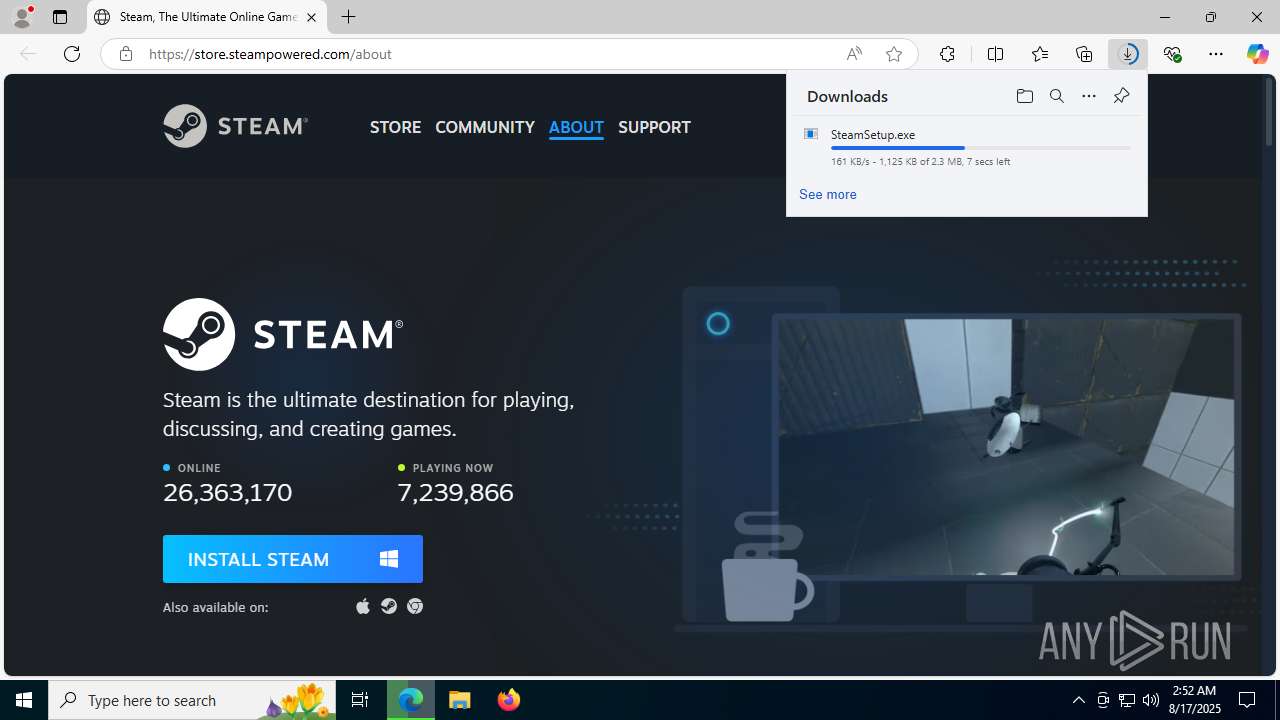Open the COMMUNITY menu item

485,127
